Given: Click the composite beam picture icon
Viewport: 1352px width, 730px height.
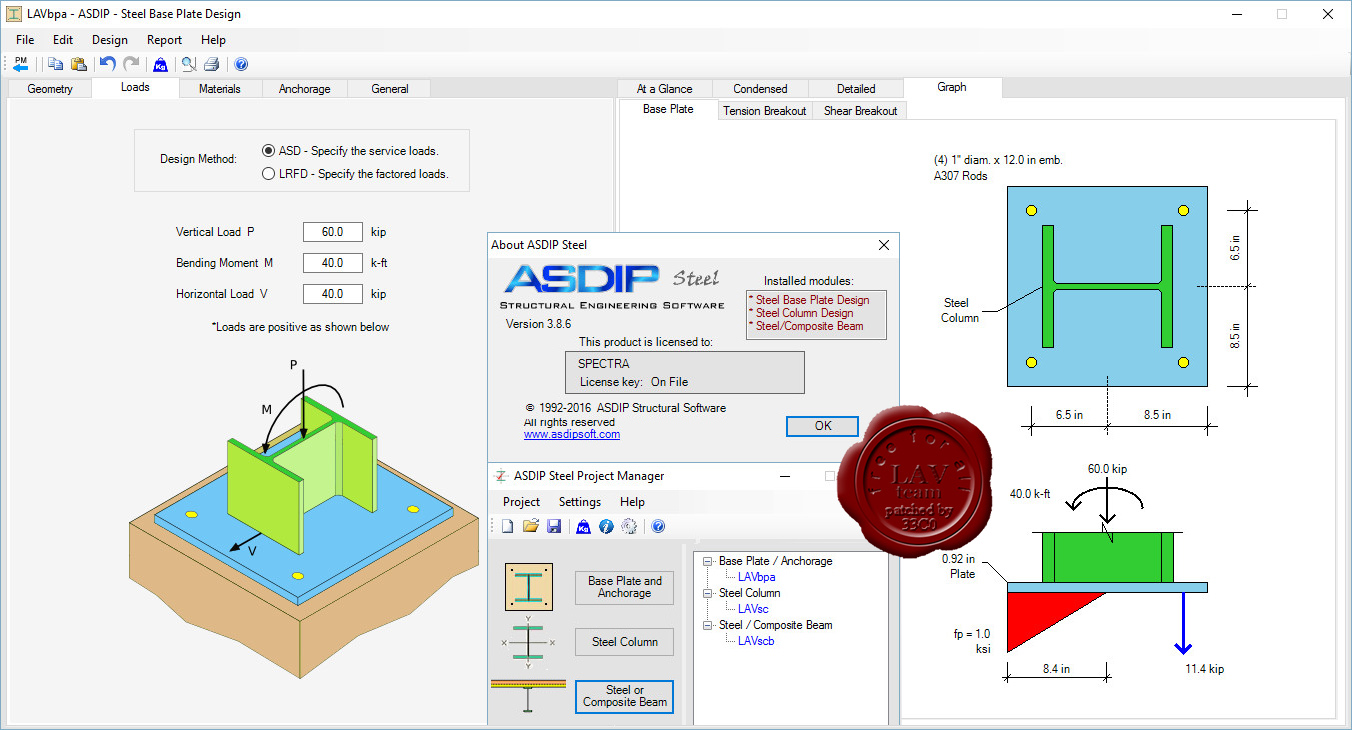Looking at the screenshot, I should 528,697.
